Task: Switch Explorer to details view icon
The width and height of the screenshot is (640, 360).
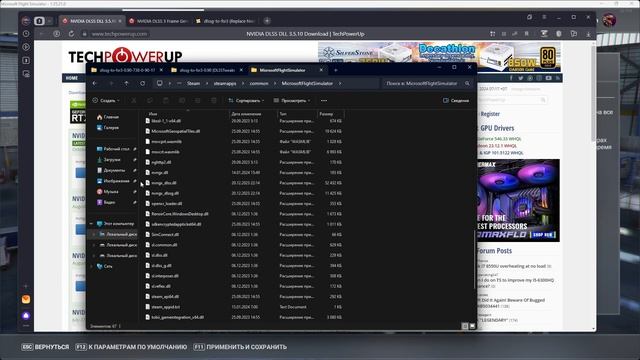Action: tap(464, 326)
